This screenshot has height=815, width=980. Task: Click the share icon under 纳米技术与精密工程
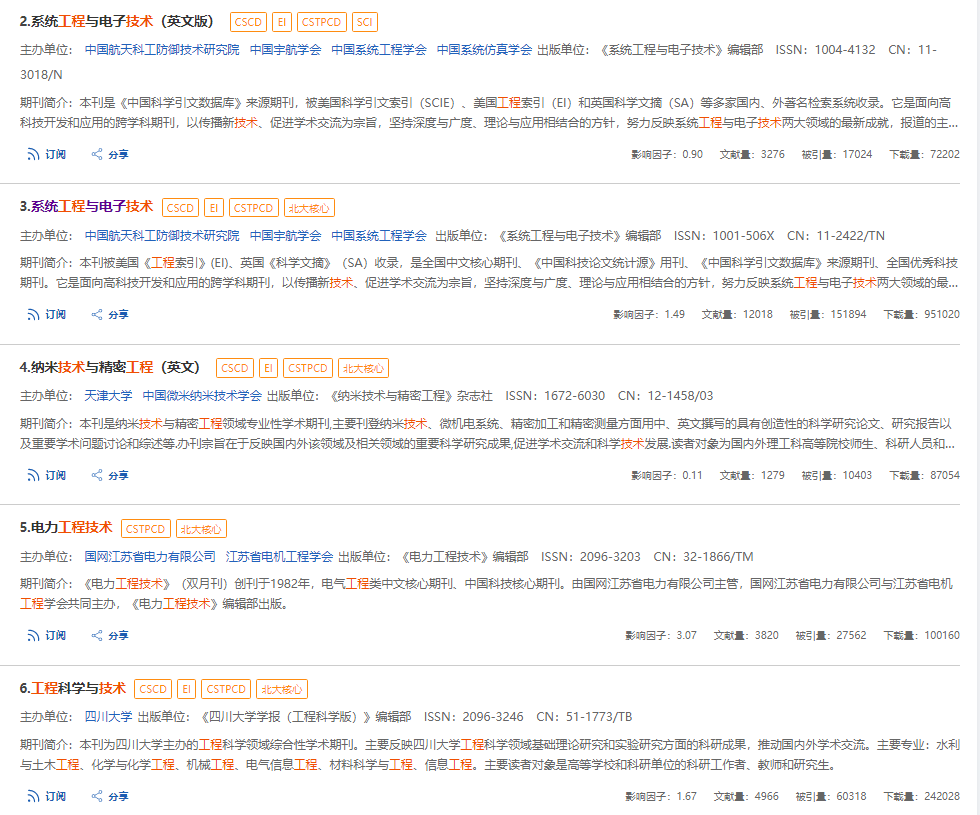97,474
